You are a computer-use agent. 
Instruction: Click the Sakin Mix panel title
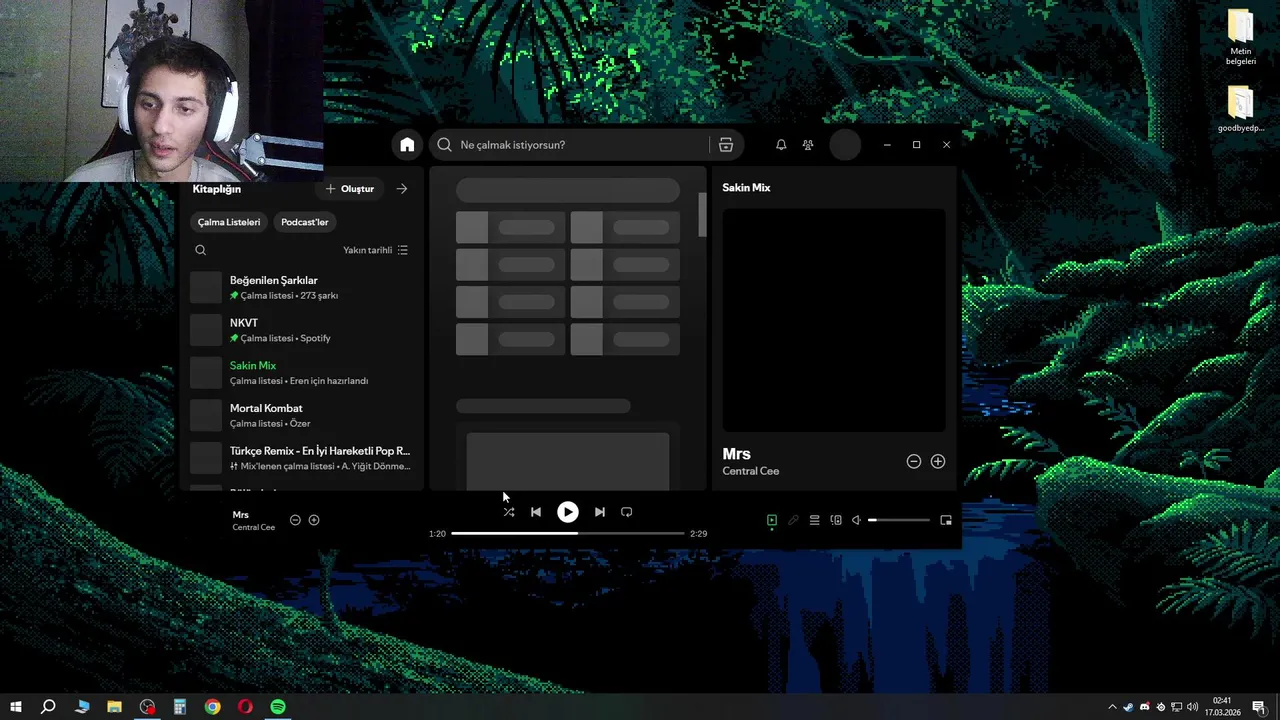pyautogui.click(x=746, y=188)
